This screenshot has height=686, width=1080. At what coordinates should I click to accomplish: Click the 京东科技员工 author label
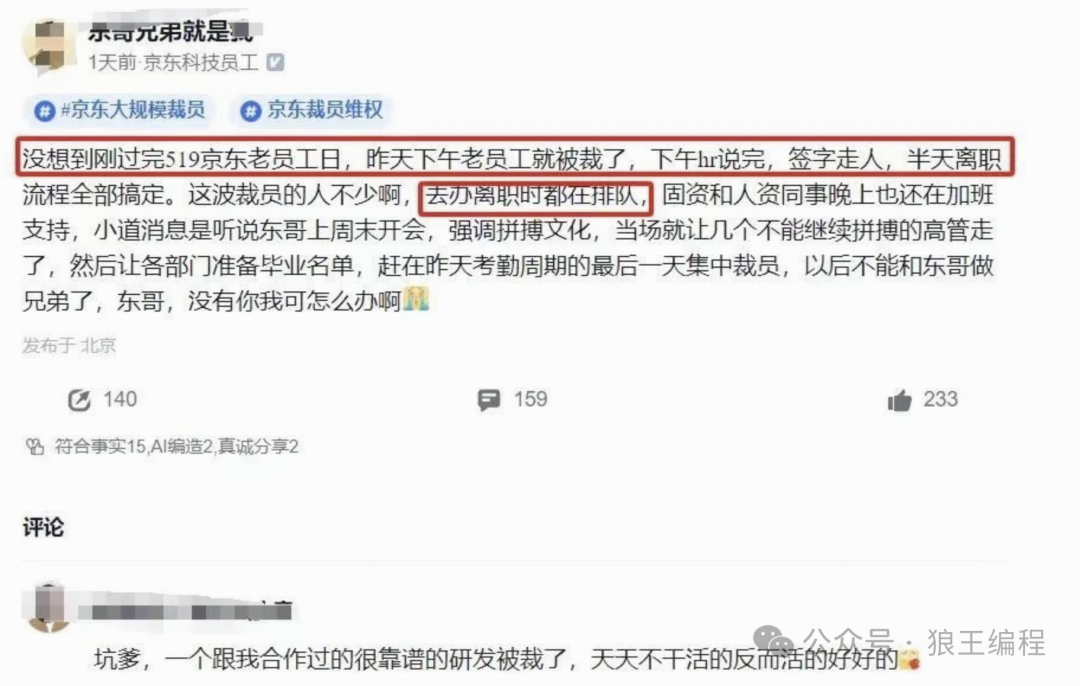200,63
